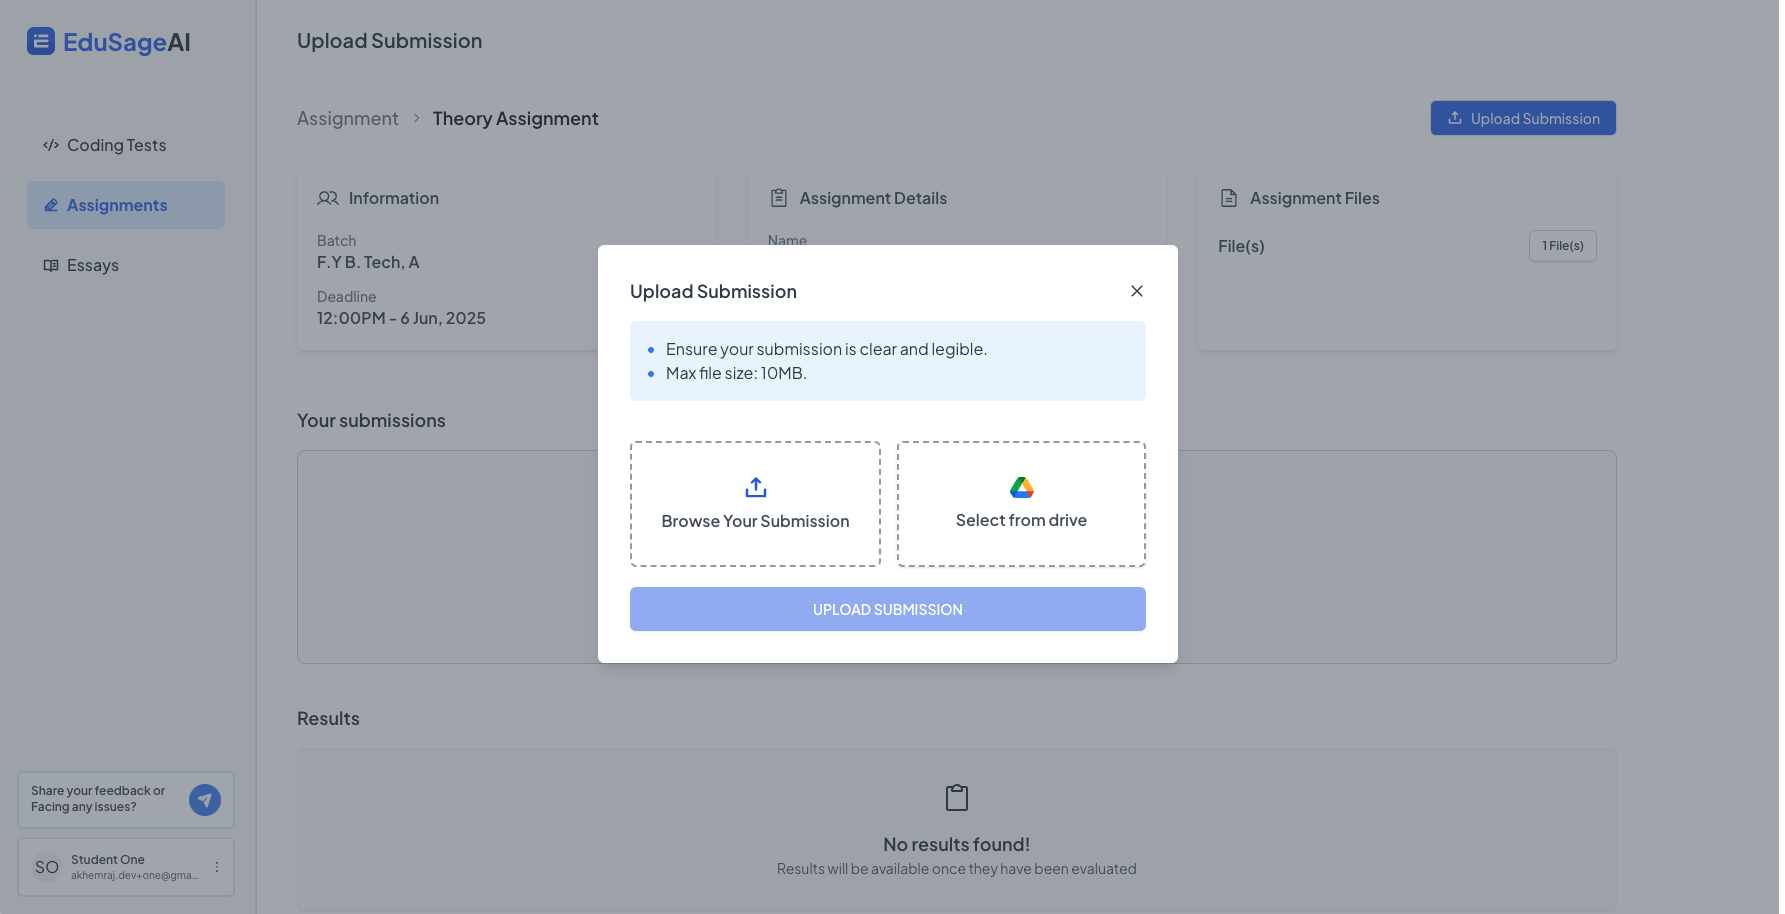Screen dimensions: 1785x914
Task: Click the Coding Tests code icon
Action: click(51, 145)
